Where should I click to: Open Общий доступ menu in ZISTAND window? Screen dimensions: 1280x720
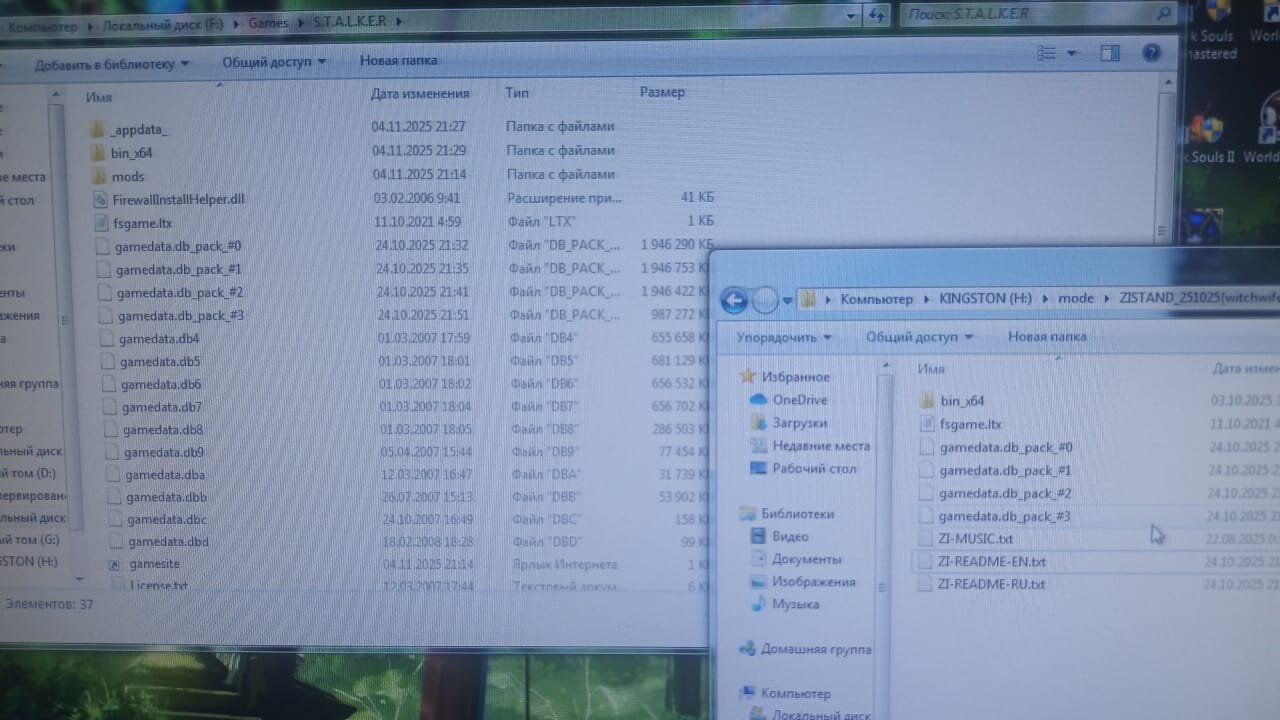[919, 337]
